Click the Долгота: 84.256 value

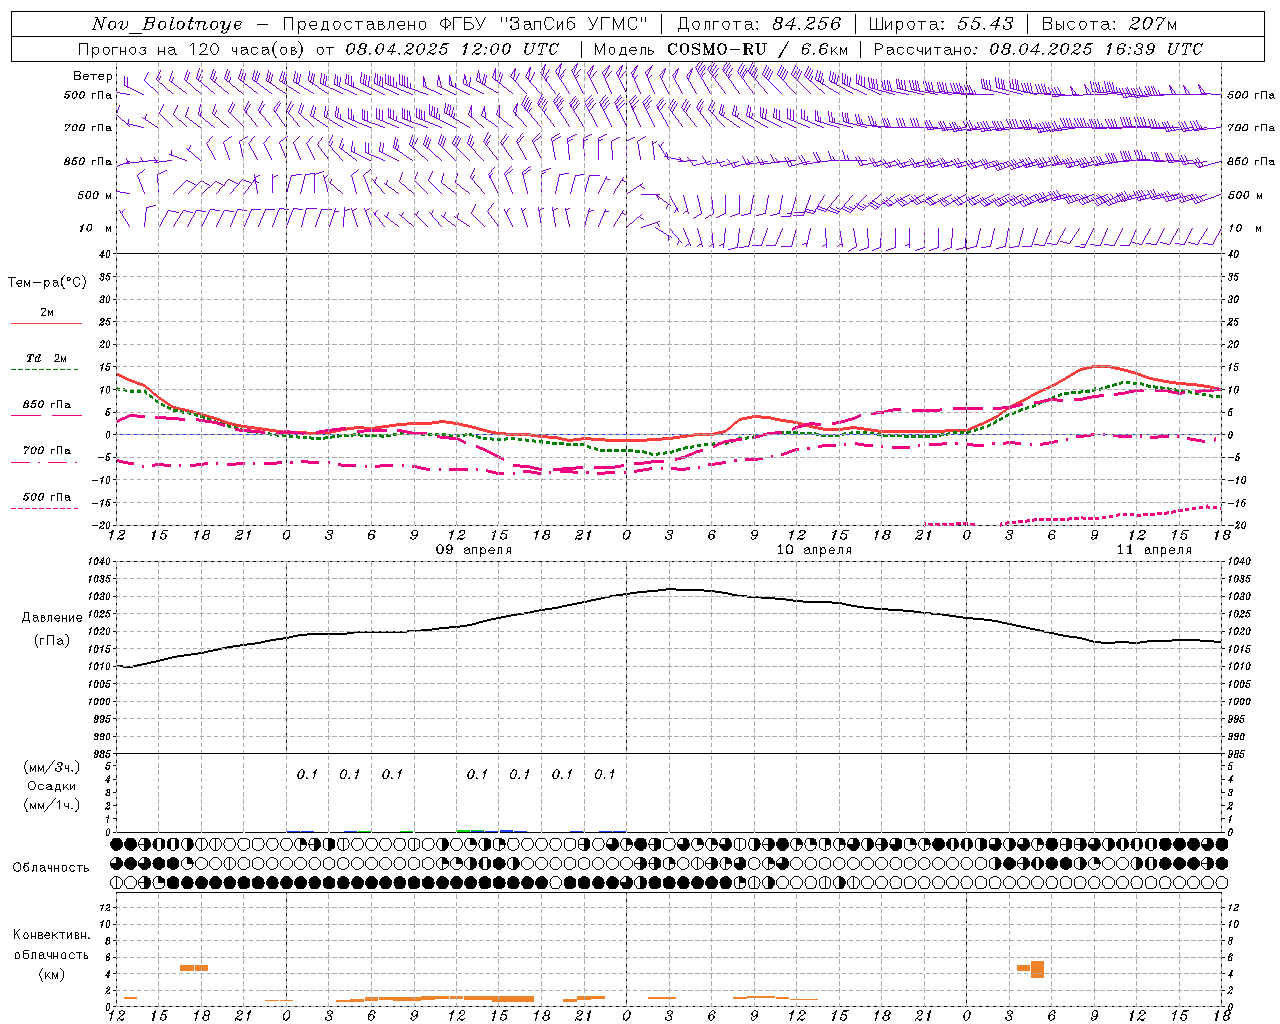point(759,24)
